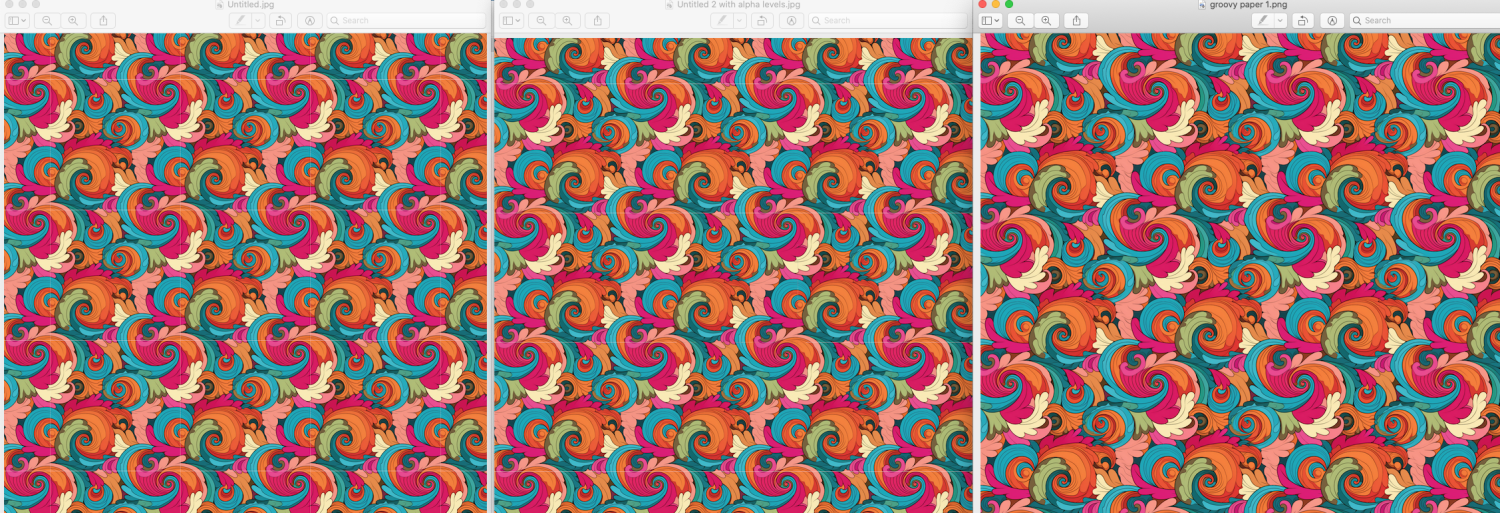Zoom out in groovy paper 1.png window
Screen dimensions: 1500x513
point(1020,20)
